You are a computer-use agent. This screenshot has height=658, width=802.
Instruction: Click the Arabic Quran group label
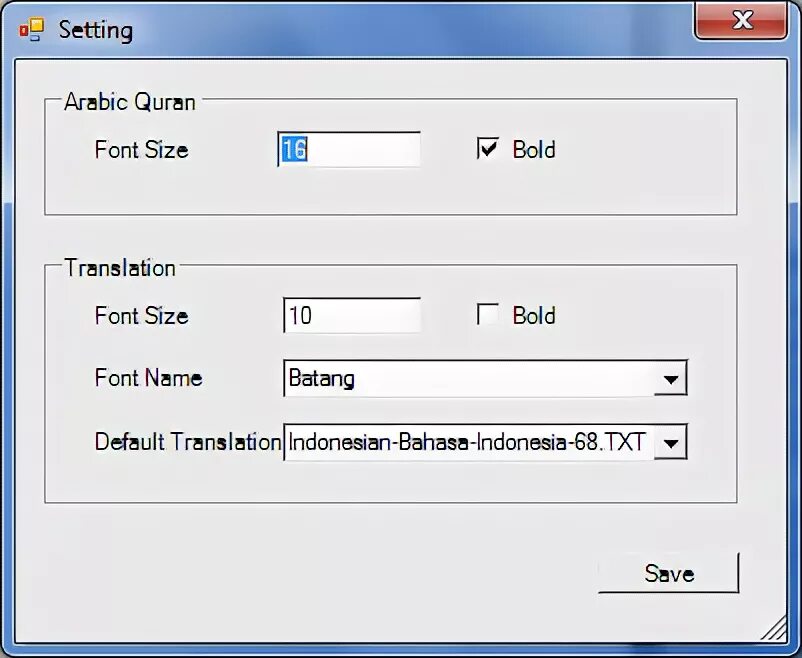click(129, 102)
